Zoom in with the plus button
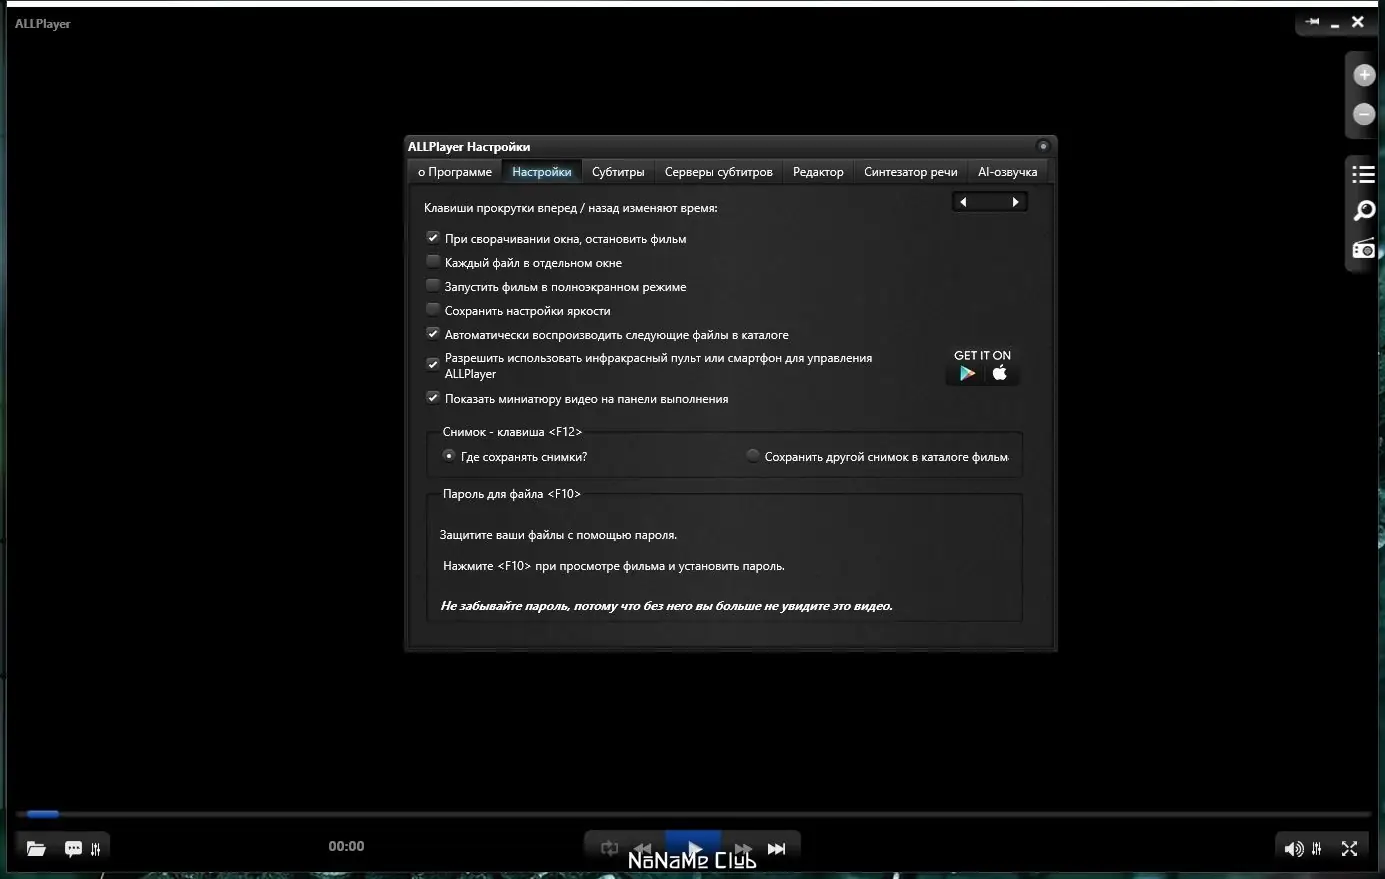 (x=1364, y=75)
